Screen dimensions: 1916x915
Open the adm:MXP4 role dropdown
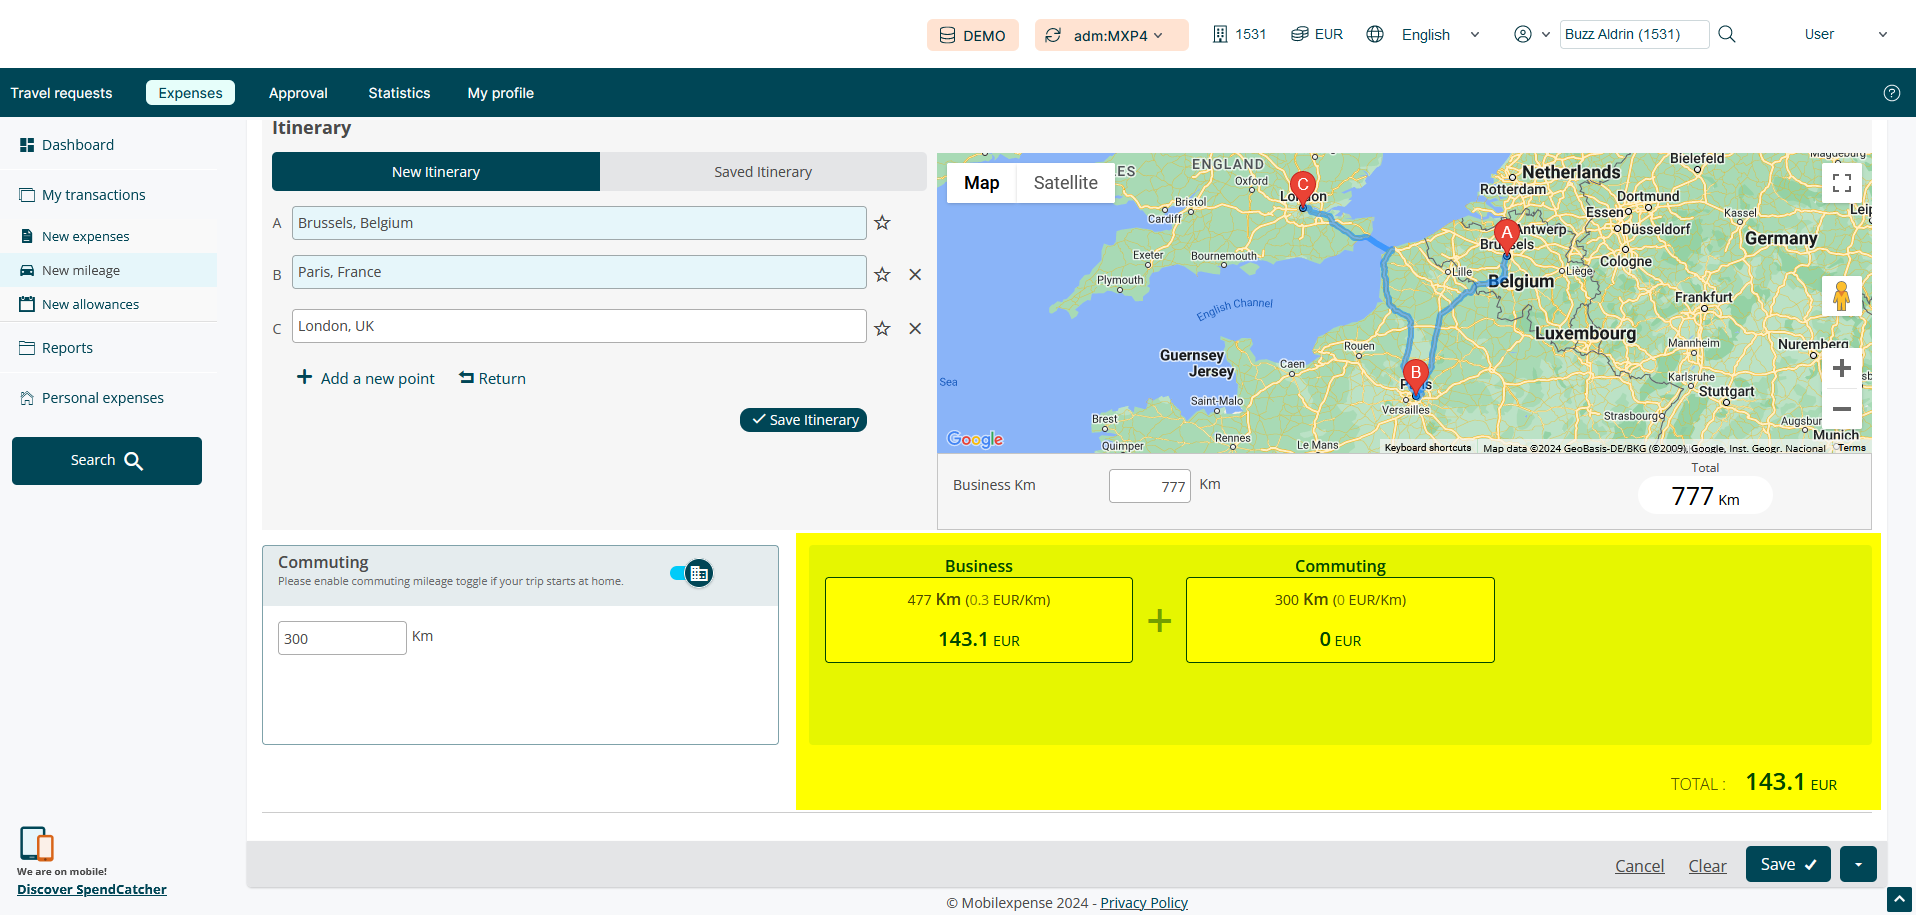pyautogui.click(x=1111, y=35)
